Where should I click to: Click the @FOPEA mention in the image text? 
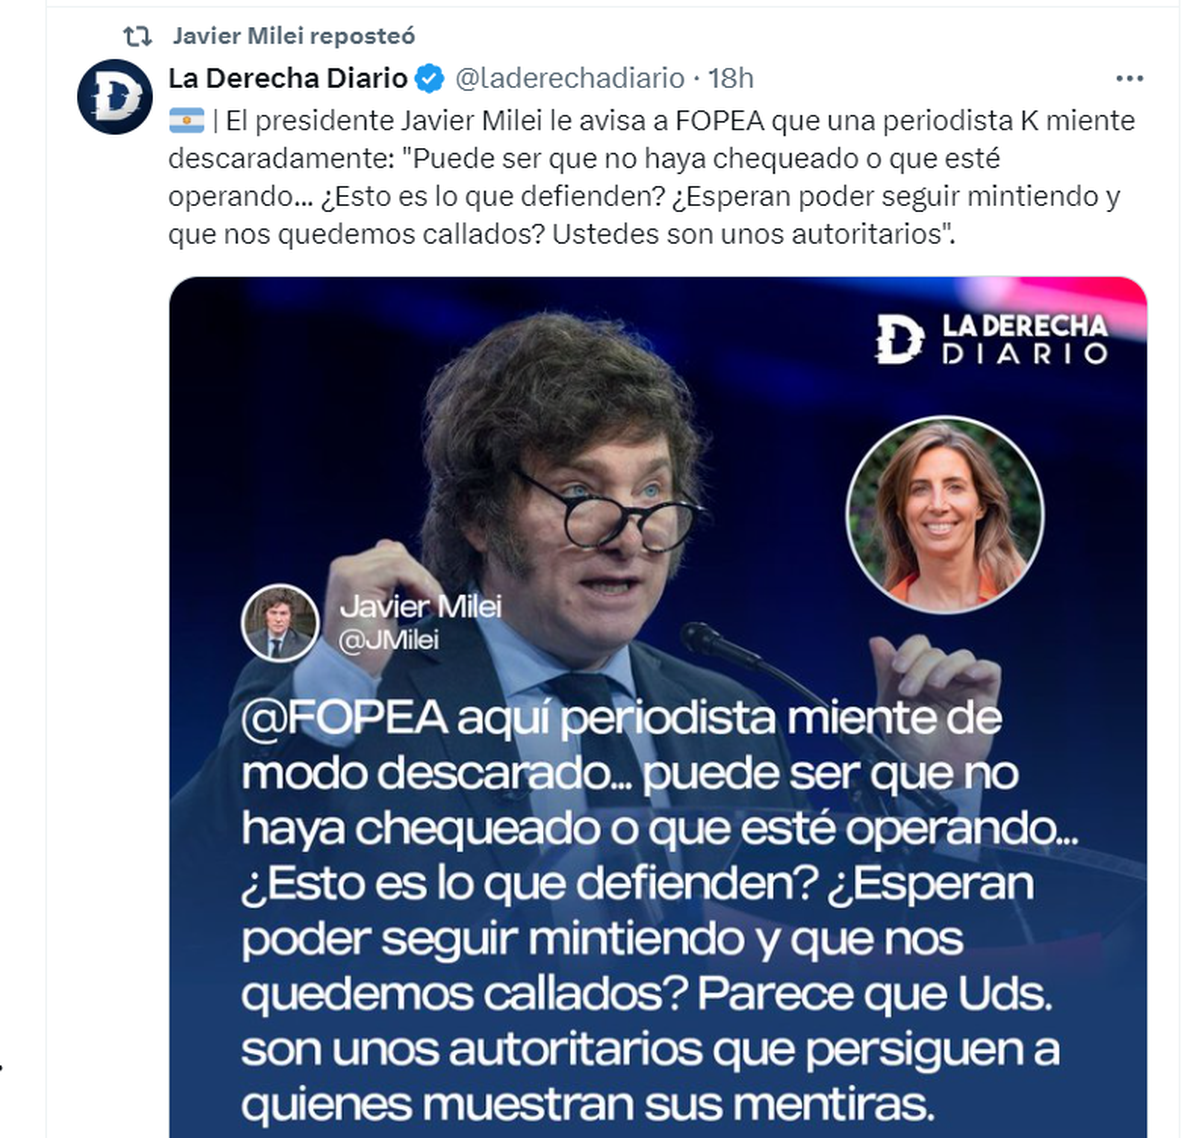click(x=344, y=718)
